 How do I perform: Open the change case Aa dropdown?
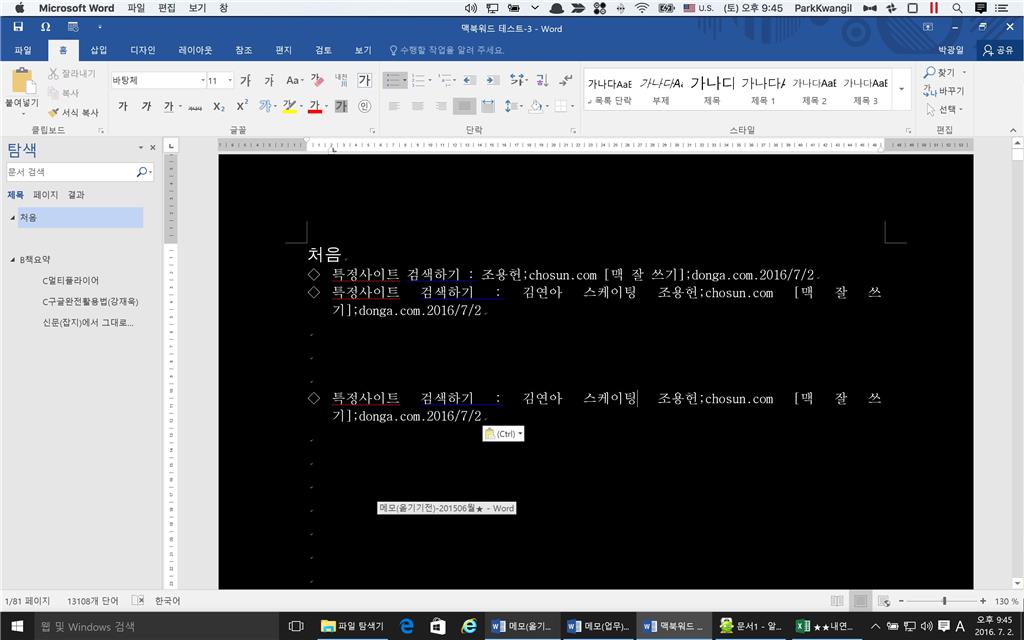coord(295,80)
